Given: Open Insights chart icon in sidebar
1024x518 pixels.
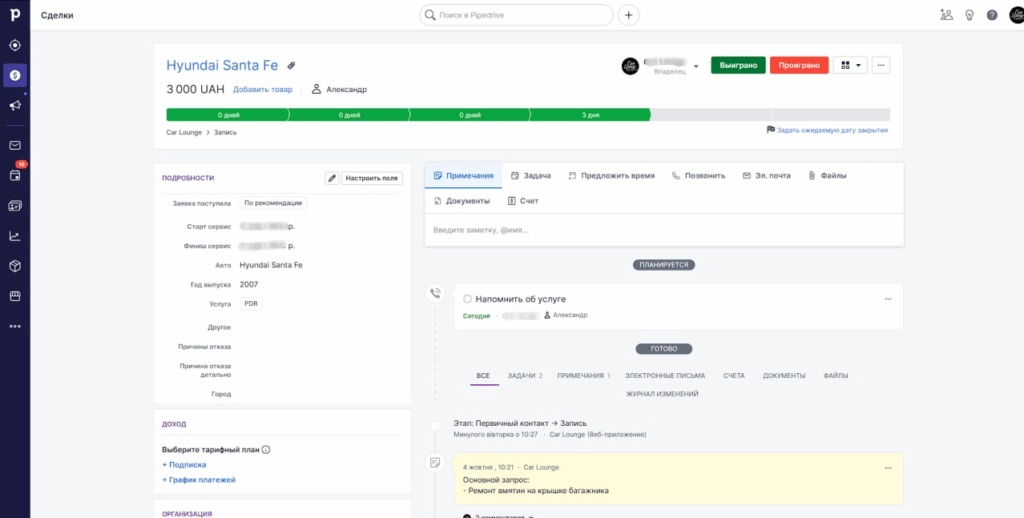Looking at the screenshot, I should click(14, 236).
